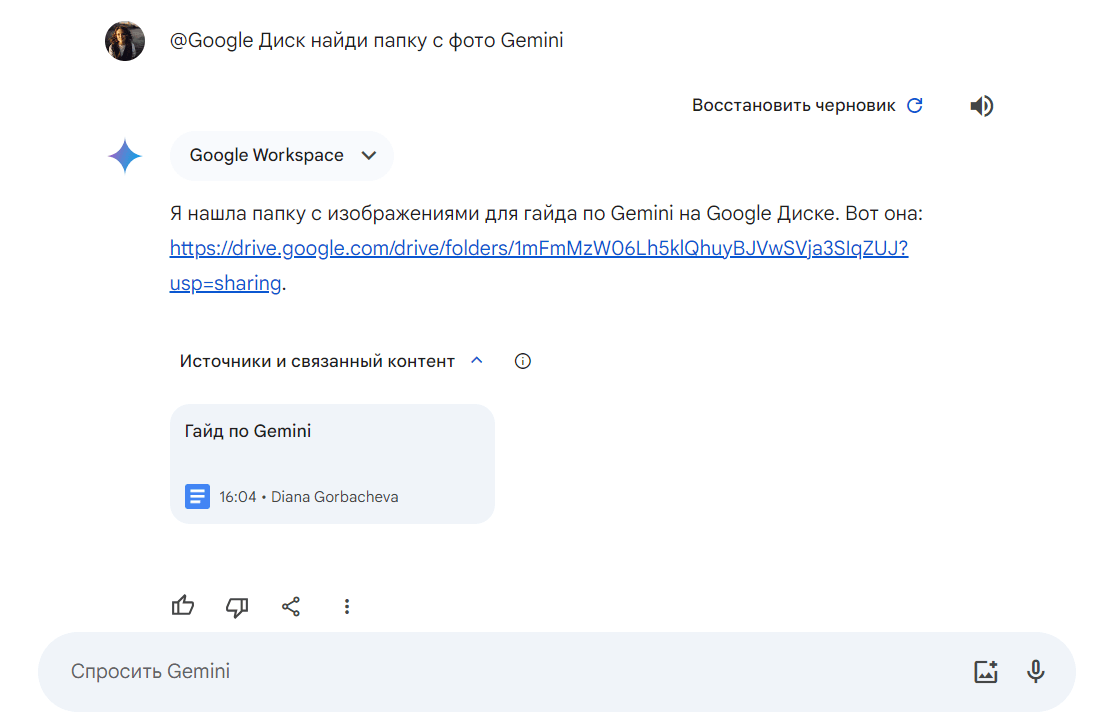Image resolution: width=1109 pixels, height=721 pixels.
Task: Open the drive.google.com folder link
Action: click(x=538, y=248)
